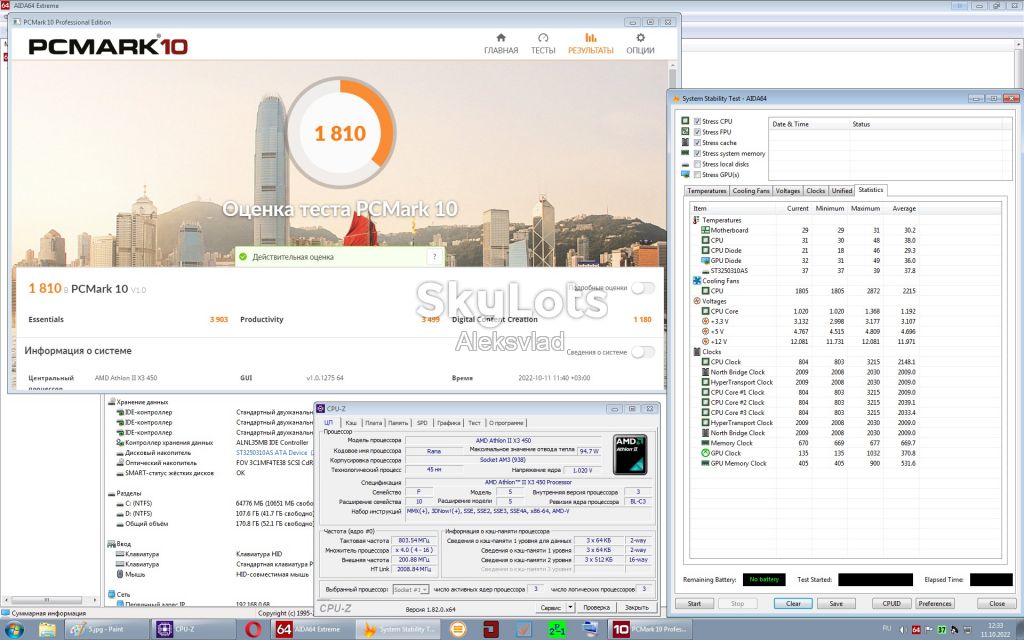Click the CPU-Z taskbar button
This screenshot has height=640, width=1024.
[193, 630]
